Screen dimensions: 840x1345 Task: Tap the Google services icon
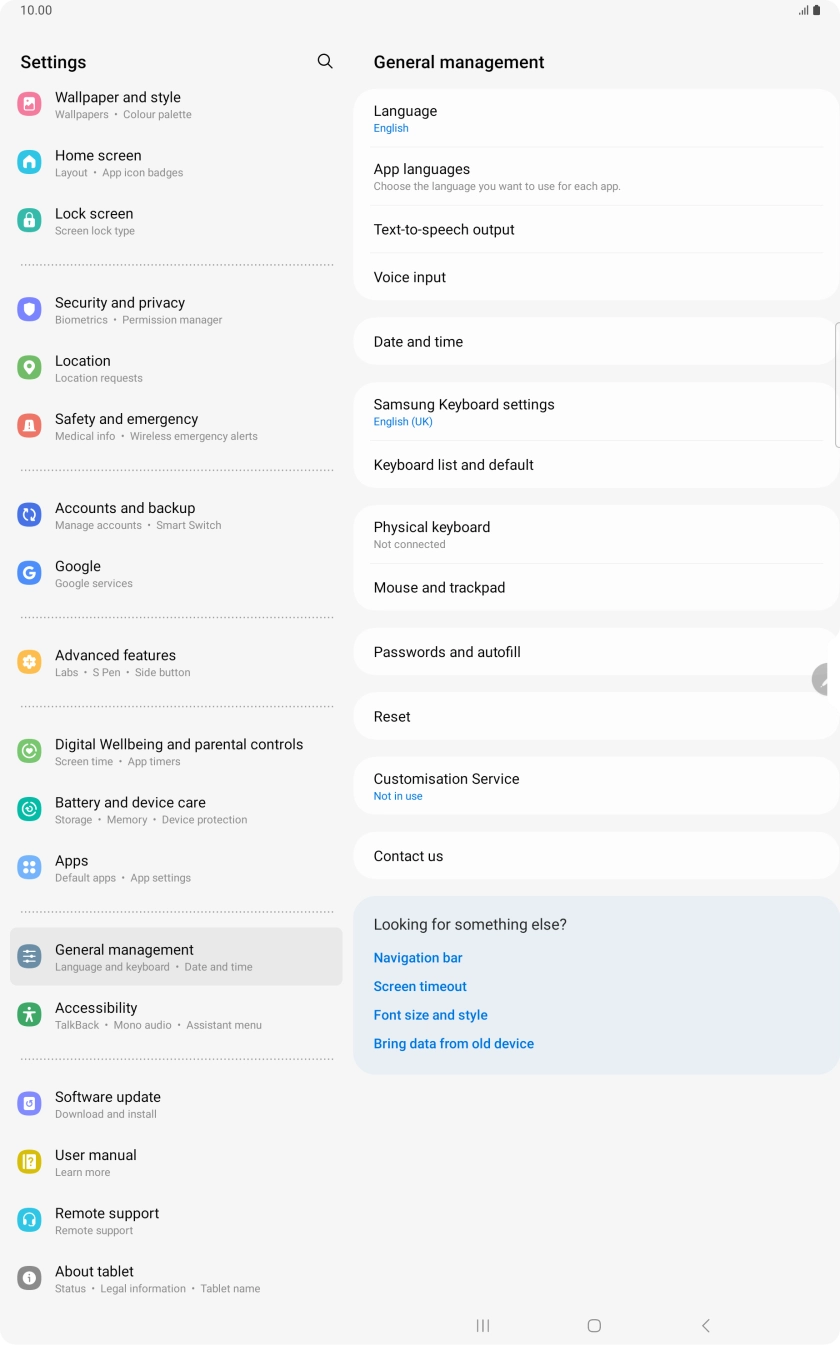pyautogui.click(x=30, y=573)
